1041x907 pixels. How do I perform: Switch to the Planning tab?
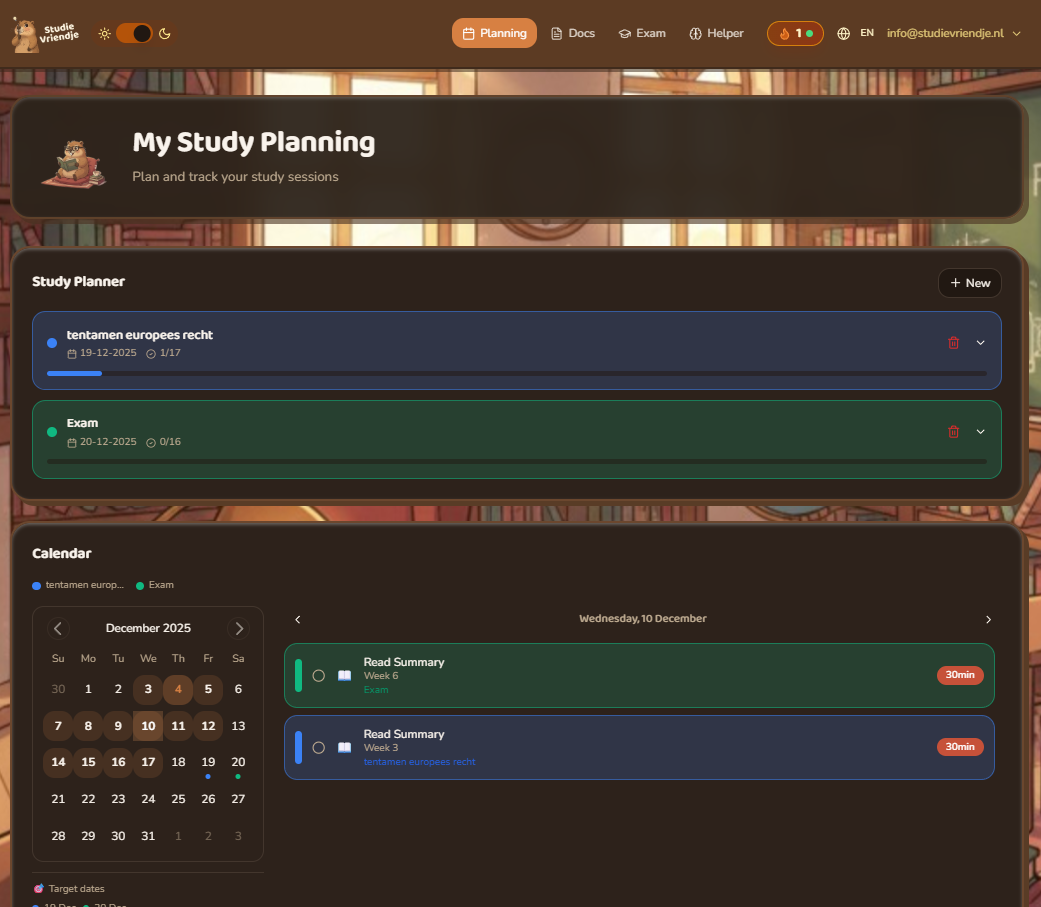[494, 32]
